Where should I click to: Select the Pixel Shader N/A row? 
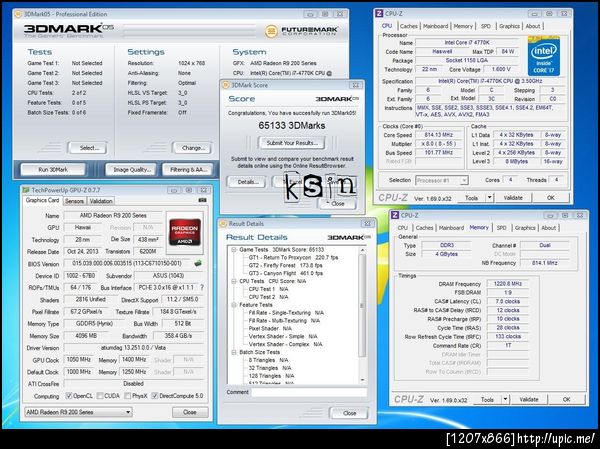(270, 328)
